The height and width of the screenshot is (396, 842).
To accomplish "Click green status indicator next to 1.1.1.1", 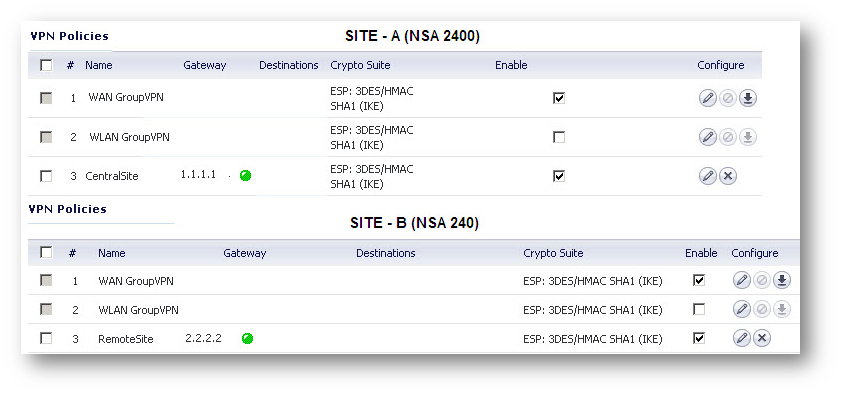I will 245,176.
